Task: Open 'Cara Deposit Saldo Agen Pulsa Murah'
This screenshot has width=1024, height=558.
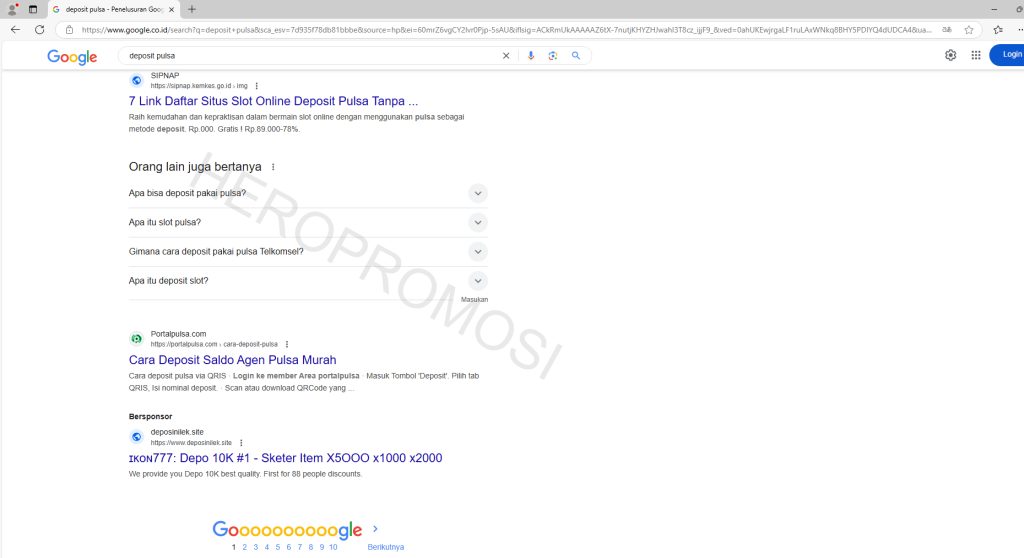Action: pos(232,359)
